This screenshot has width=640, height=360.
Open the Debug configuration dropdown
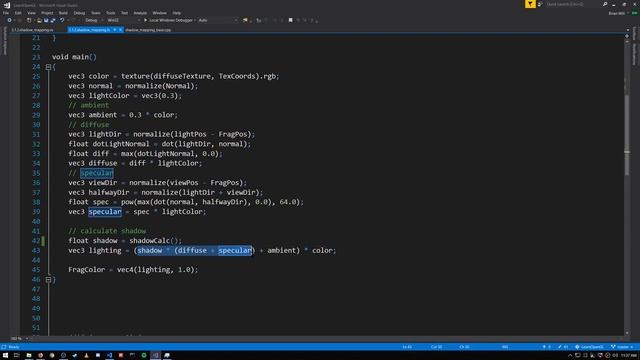pos(93,20)
